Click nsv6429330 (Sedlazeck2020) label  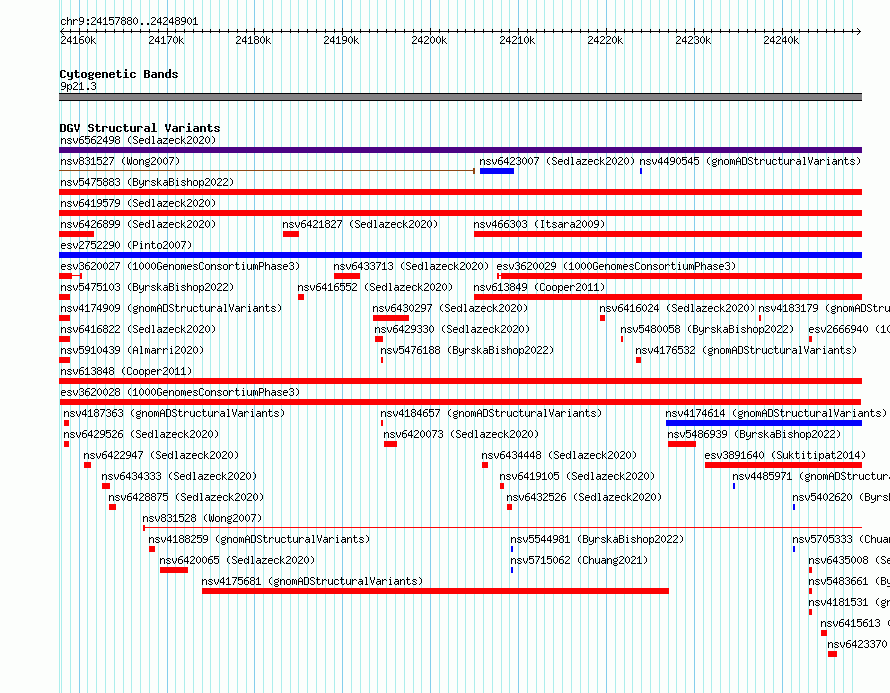click(x=452, y=329)
